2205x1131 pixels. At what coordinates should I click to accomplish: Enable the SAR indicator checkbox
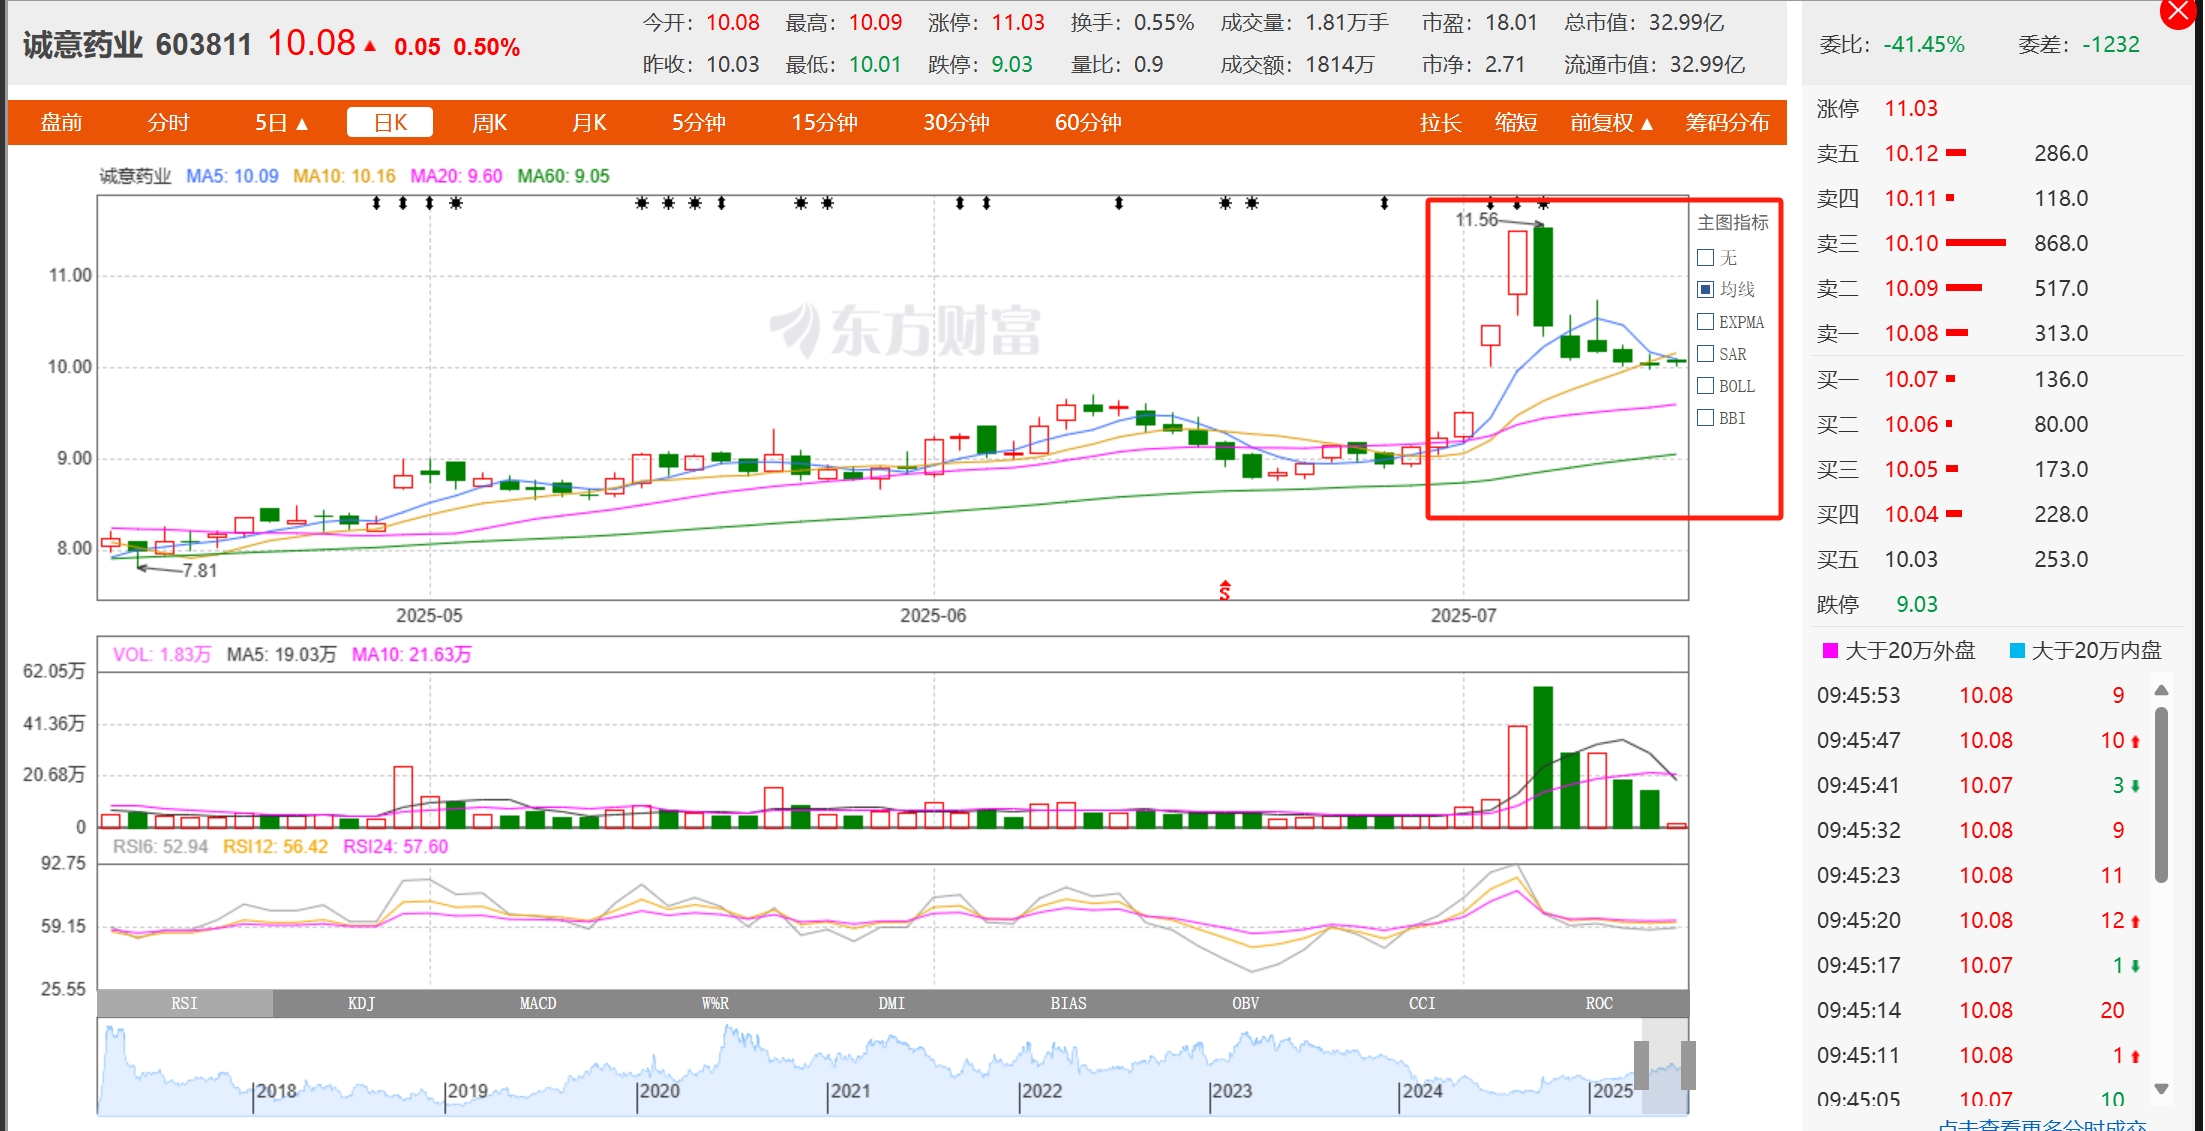(1706, 353)
